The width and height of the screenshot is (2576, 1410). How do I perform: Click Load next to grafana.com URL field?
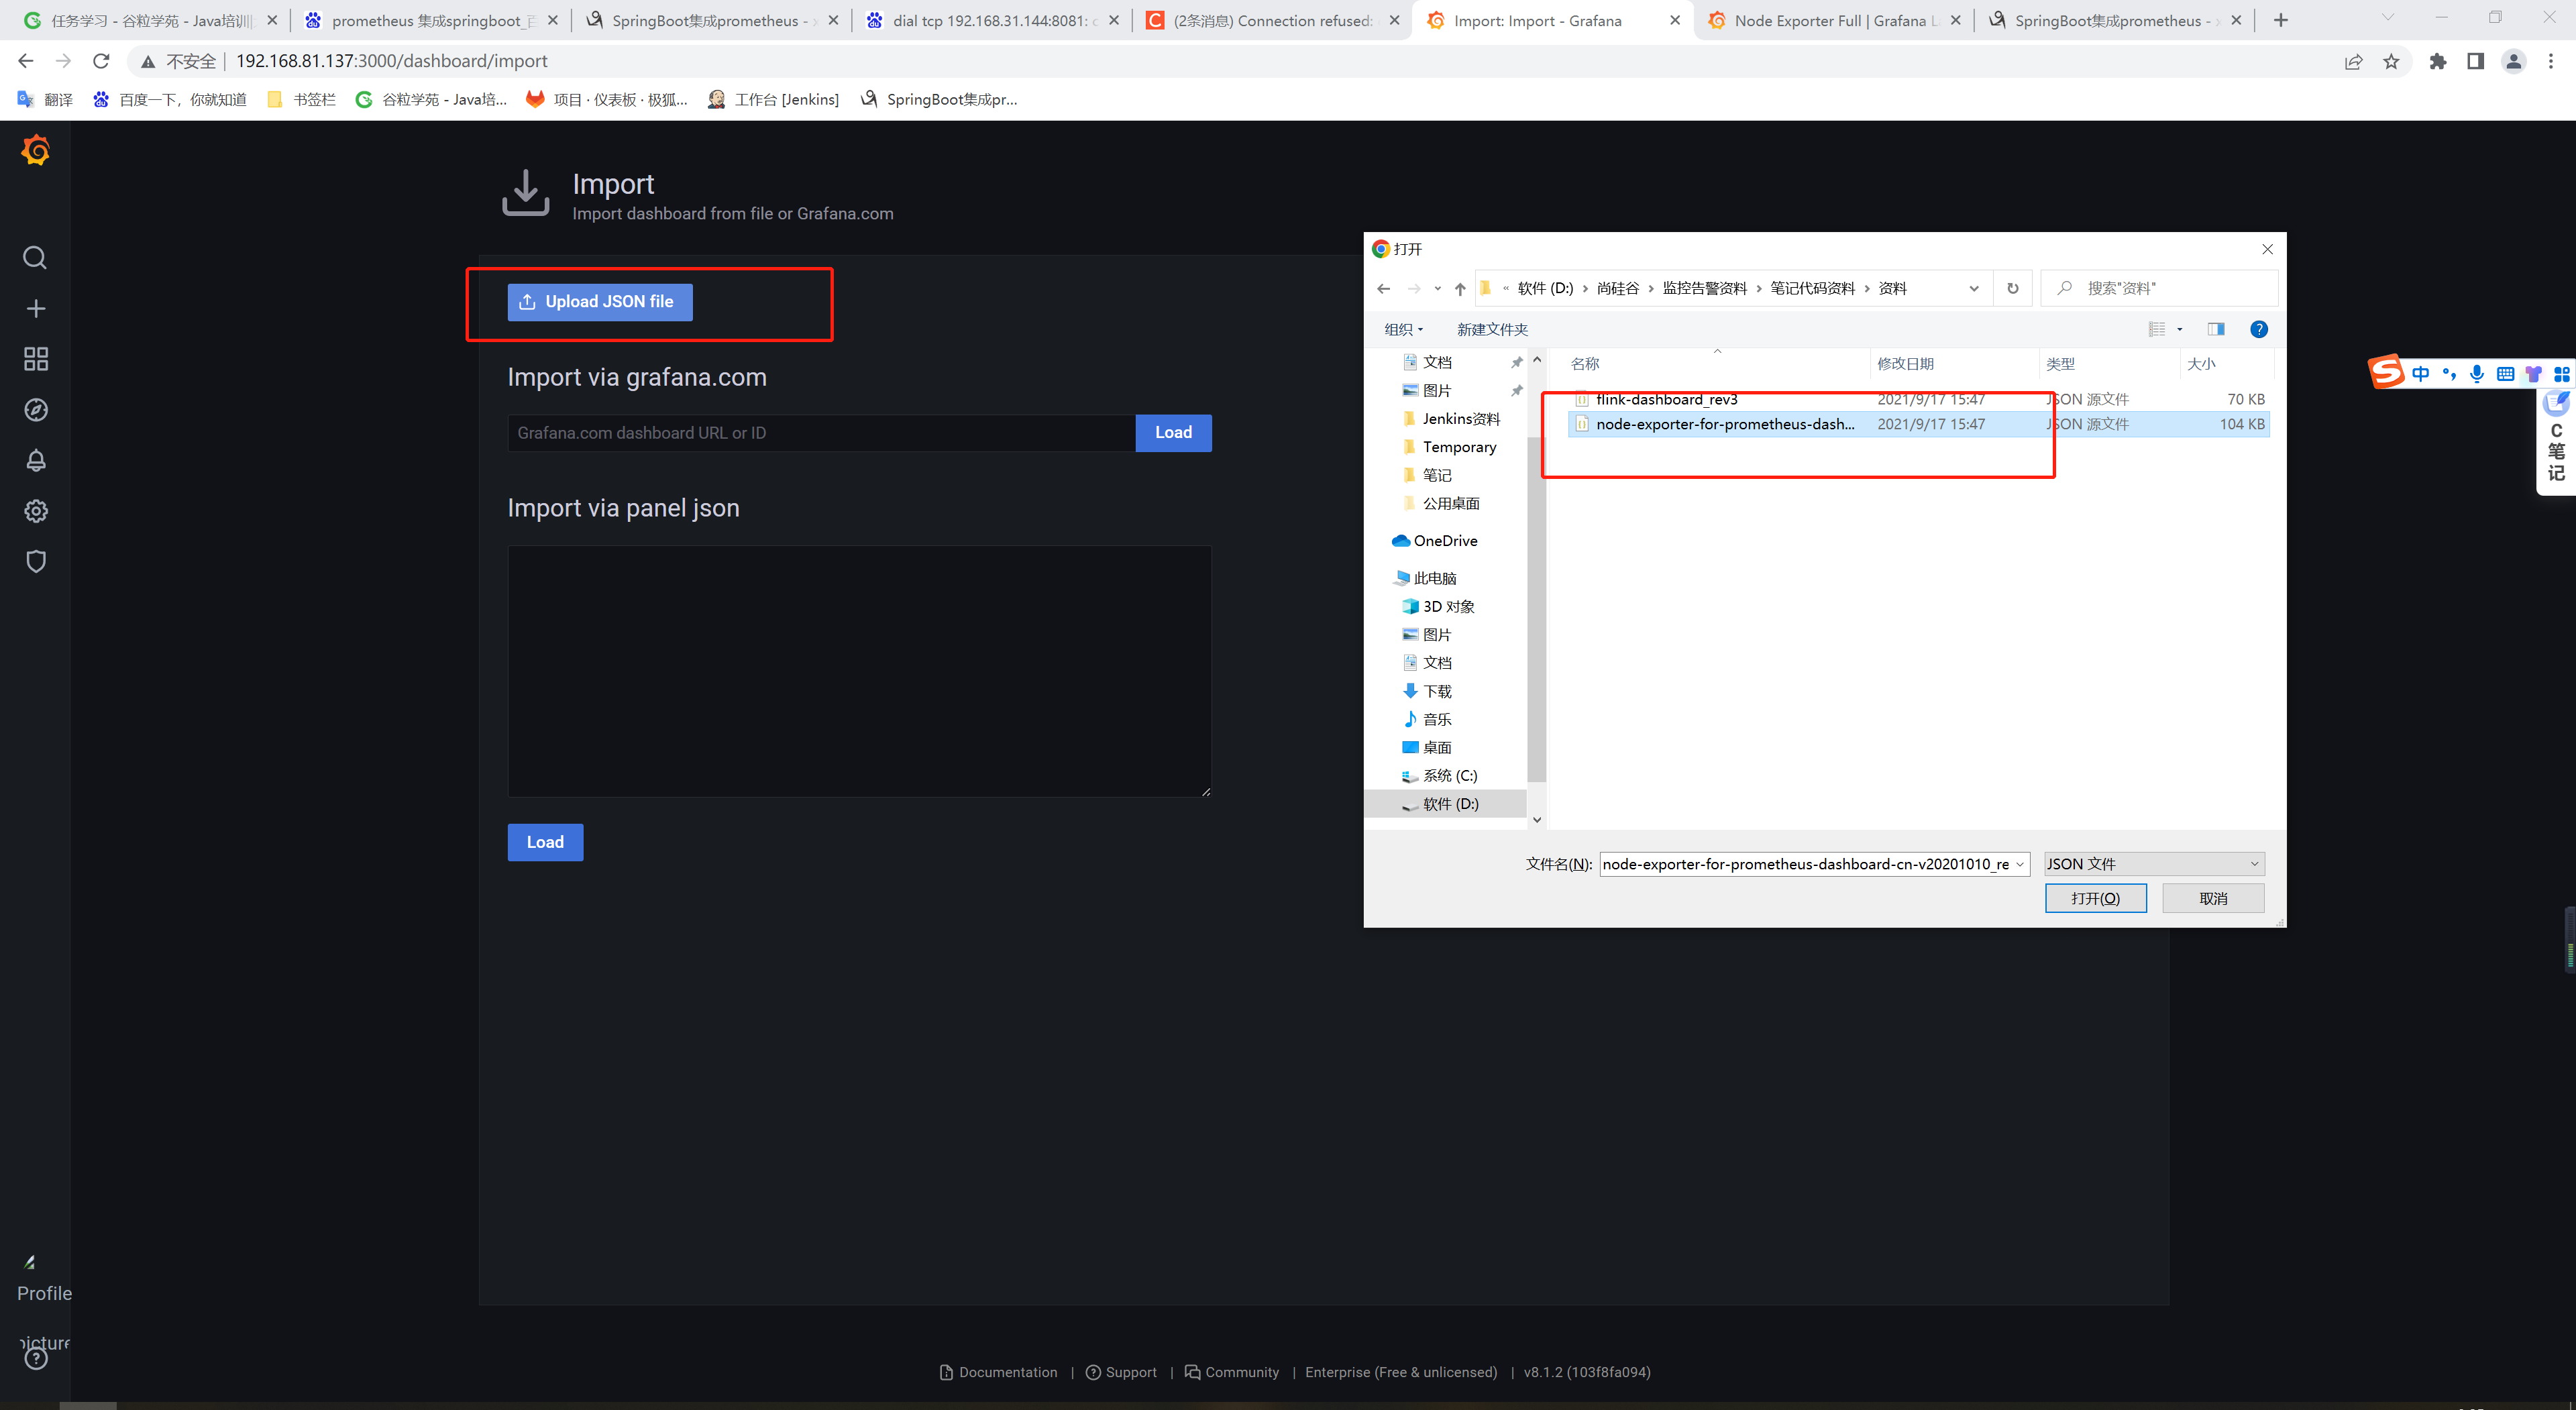click(1173, 433)
